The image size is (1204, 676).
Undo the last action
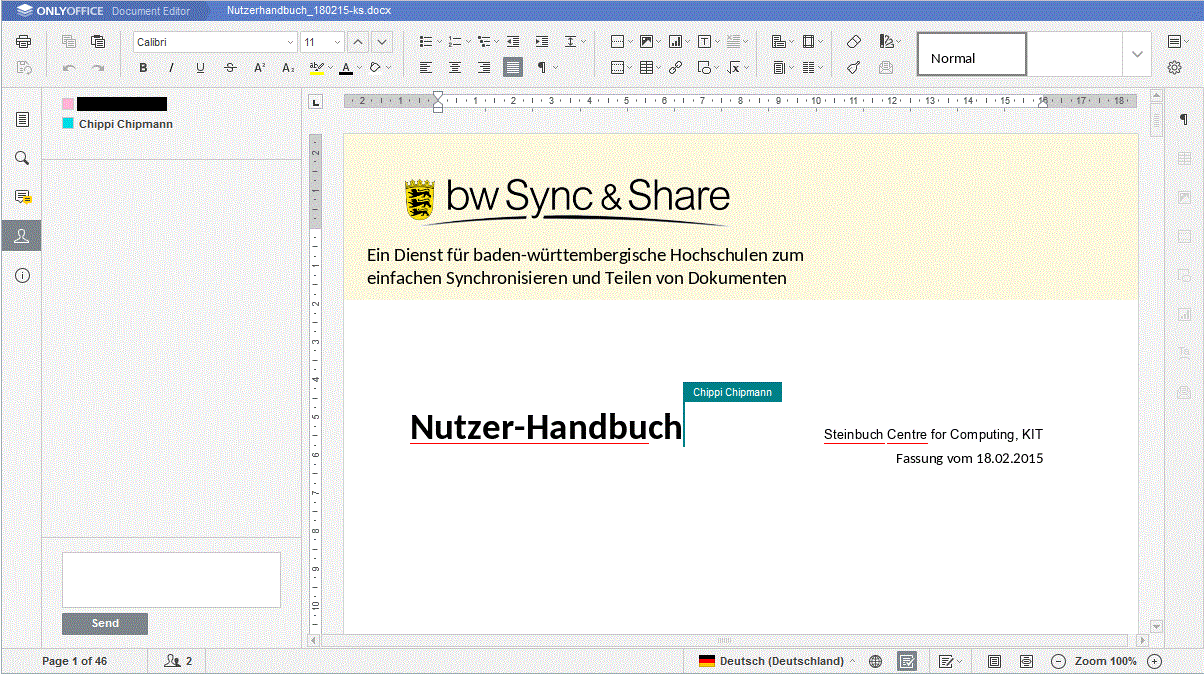click(69, 68)
